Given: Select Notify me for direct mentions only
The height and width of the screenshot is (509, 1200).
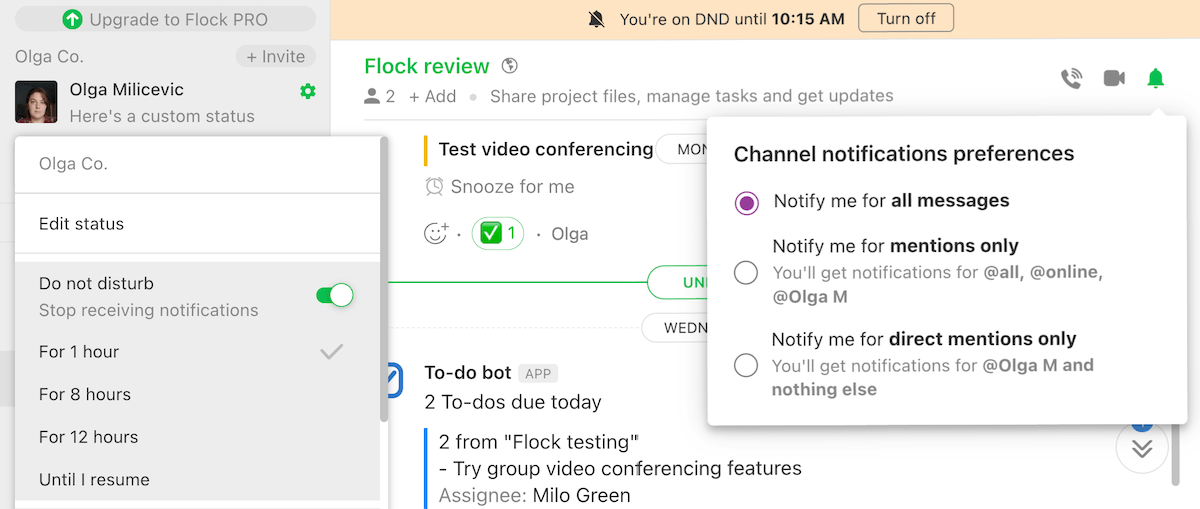Looking at the screenshot, I should (746, 365).
